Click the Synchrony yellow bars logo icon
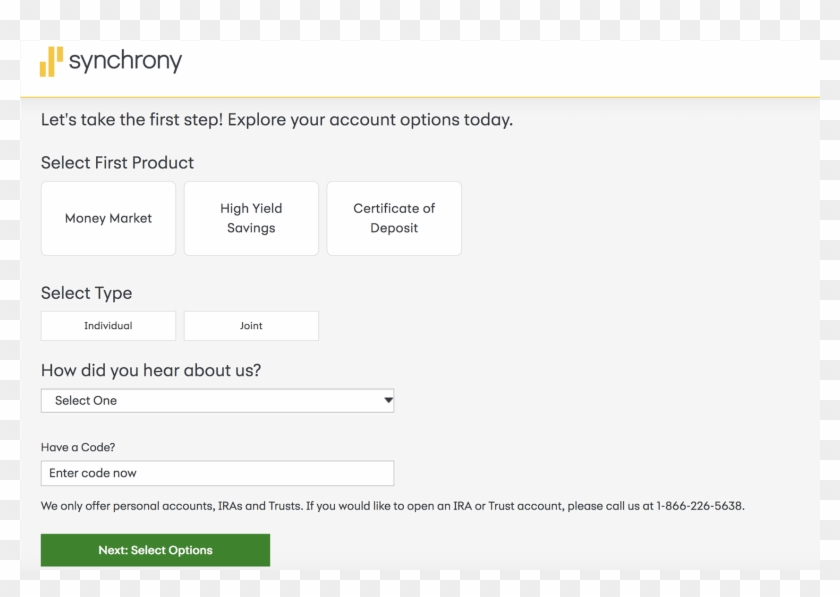The height and width of the screenshot is (597, 840). [x=52, y=61]
